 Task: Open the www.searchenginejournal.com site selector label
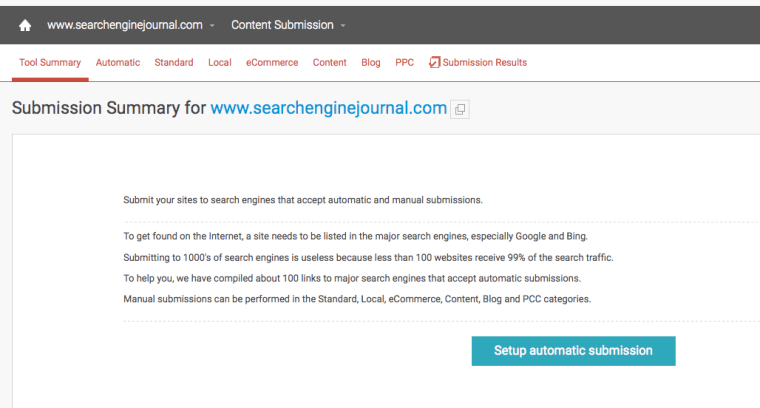click(125, 25)
